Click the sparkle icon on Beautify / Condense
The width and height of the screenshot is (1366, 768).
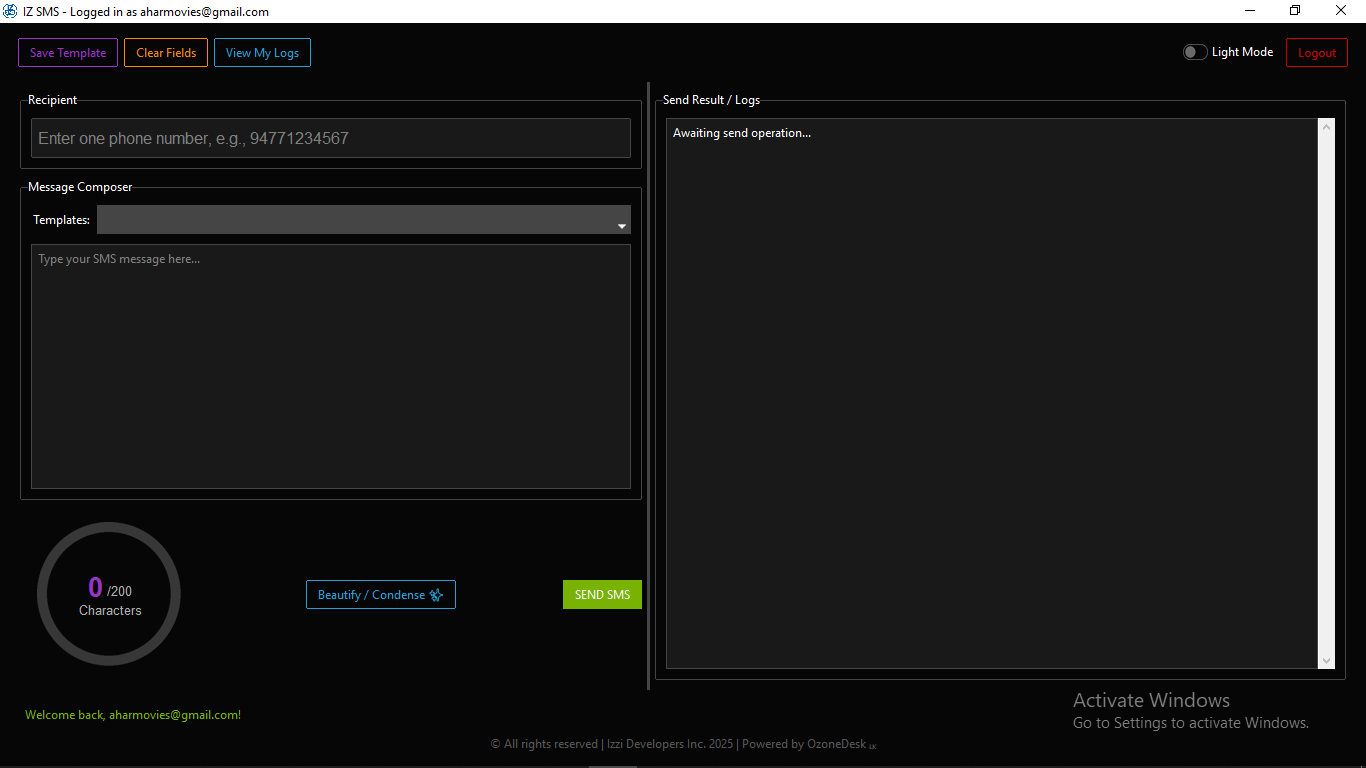coord(436,594)
